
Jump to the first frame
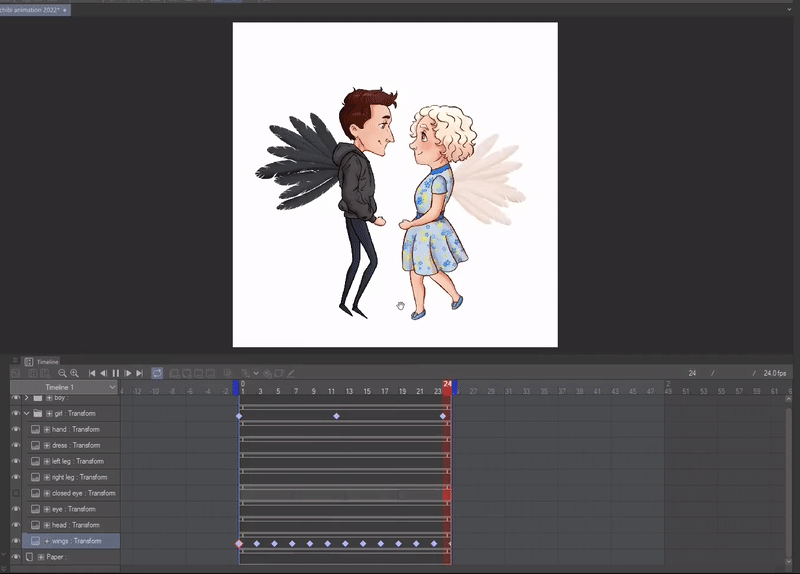pos(92,373)
